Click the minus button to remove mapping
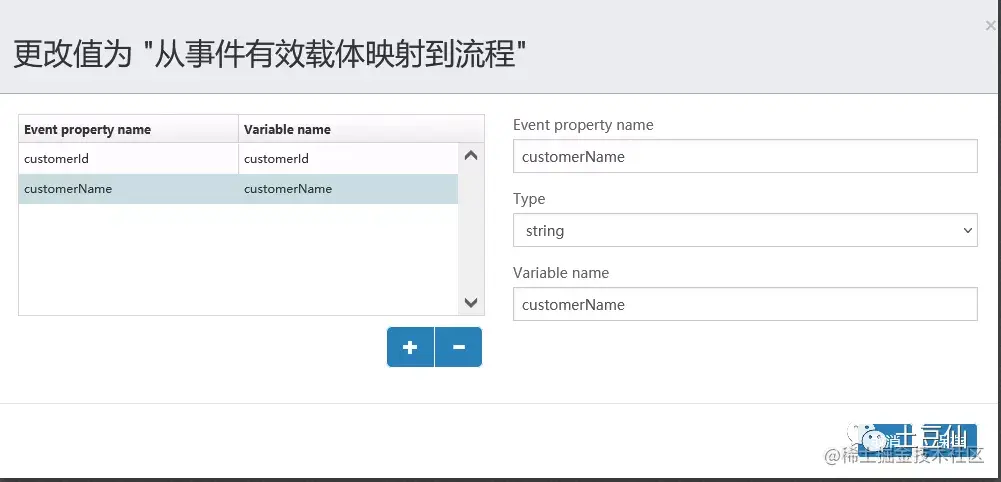The height and width of the screenshot is (482, 1001). click(x=458, y=347)
